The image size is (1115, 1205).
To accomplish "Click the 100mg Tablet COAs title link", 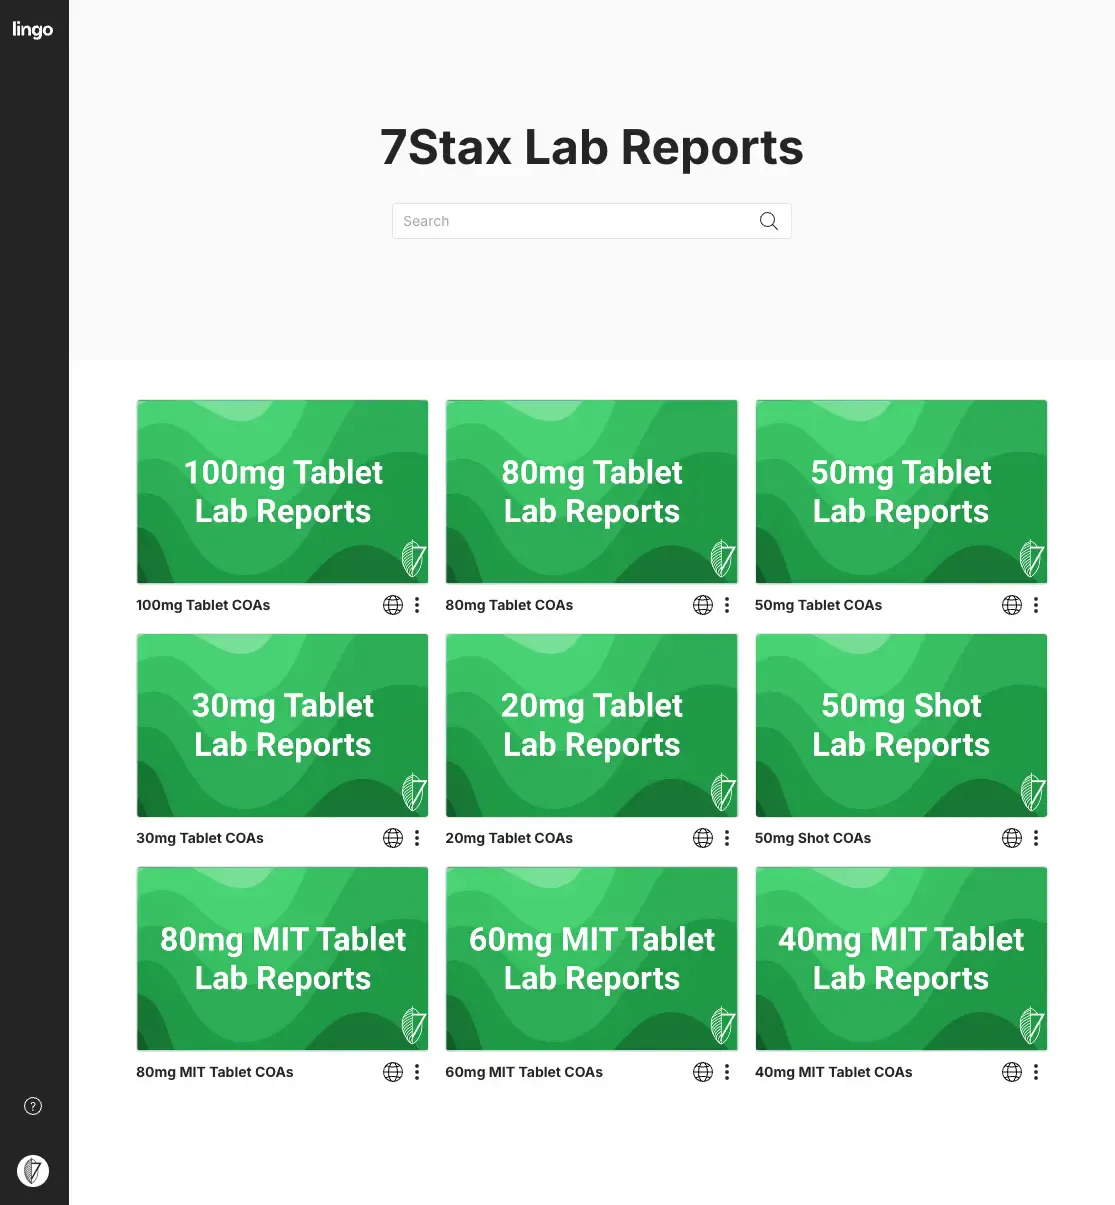I will (203, 605).
